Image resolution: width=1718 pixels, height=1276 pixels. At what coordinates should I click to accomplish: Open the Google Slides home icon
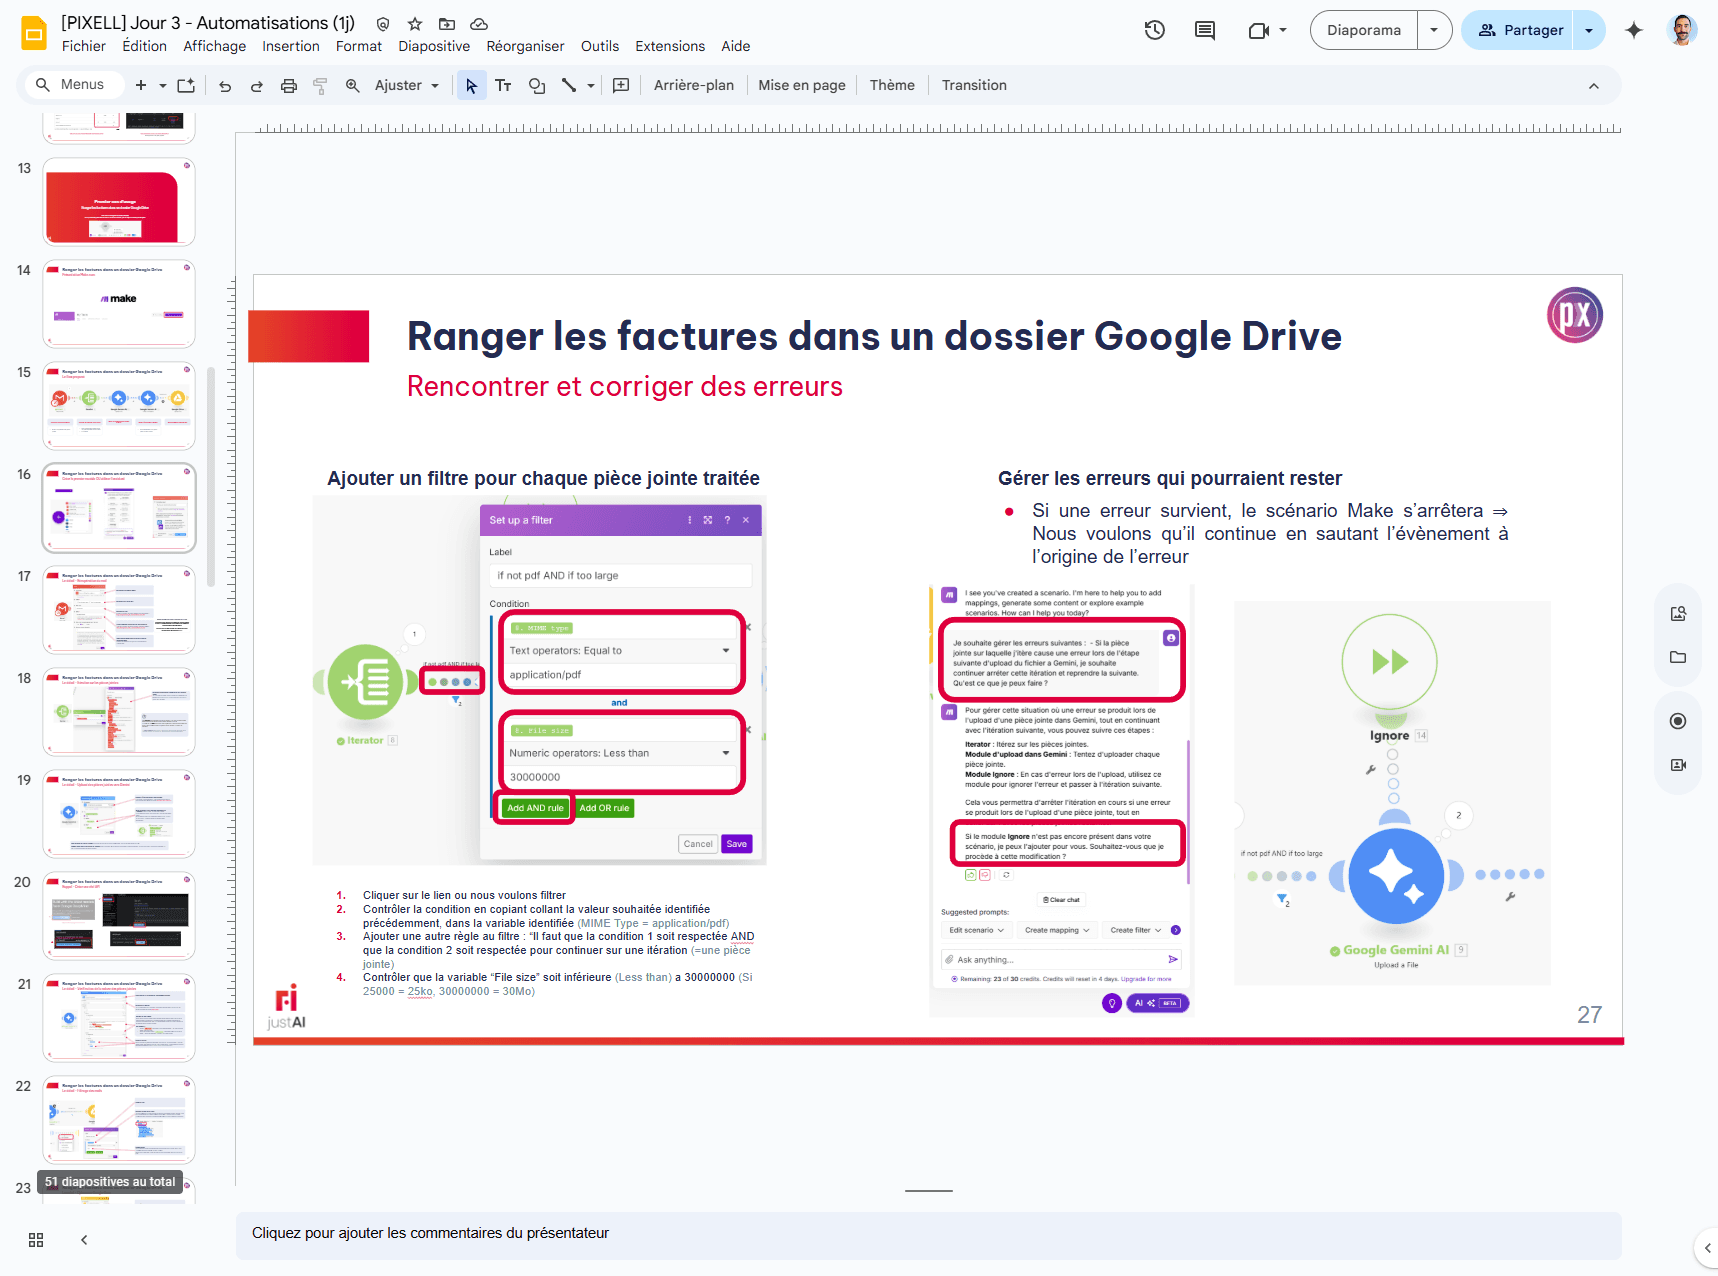point(34,33)
